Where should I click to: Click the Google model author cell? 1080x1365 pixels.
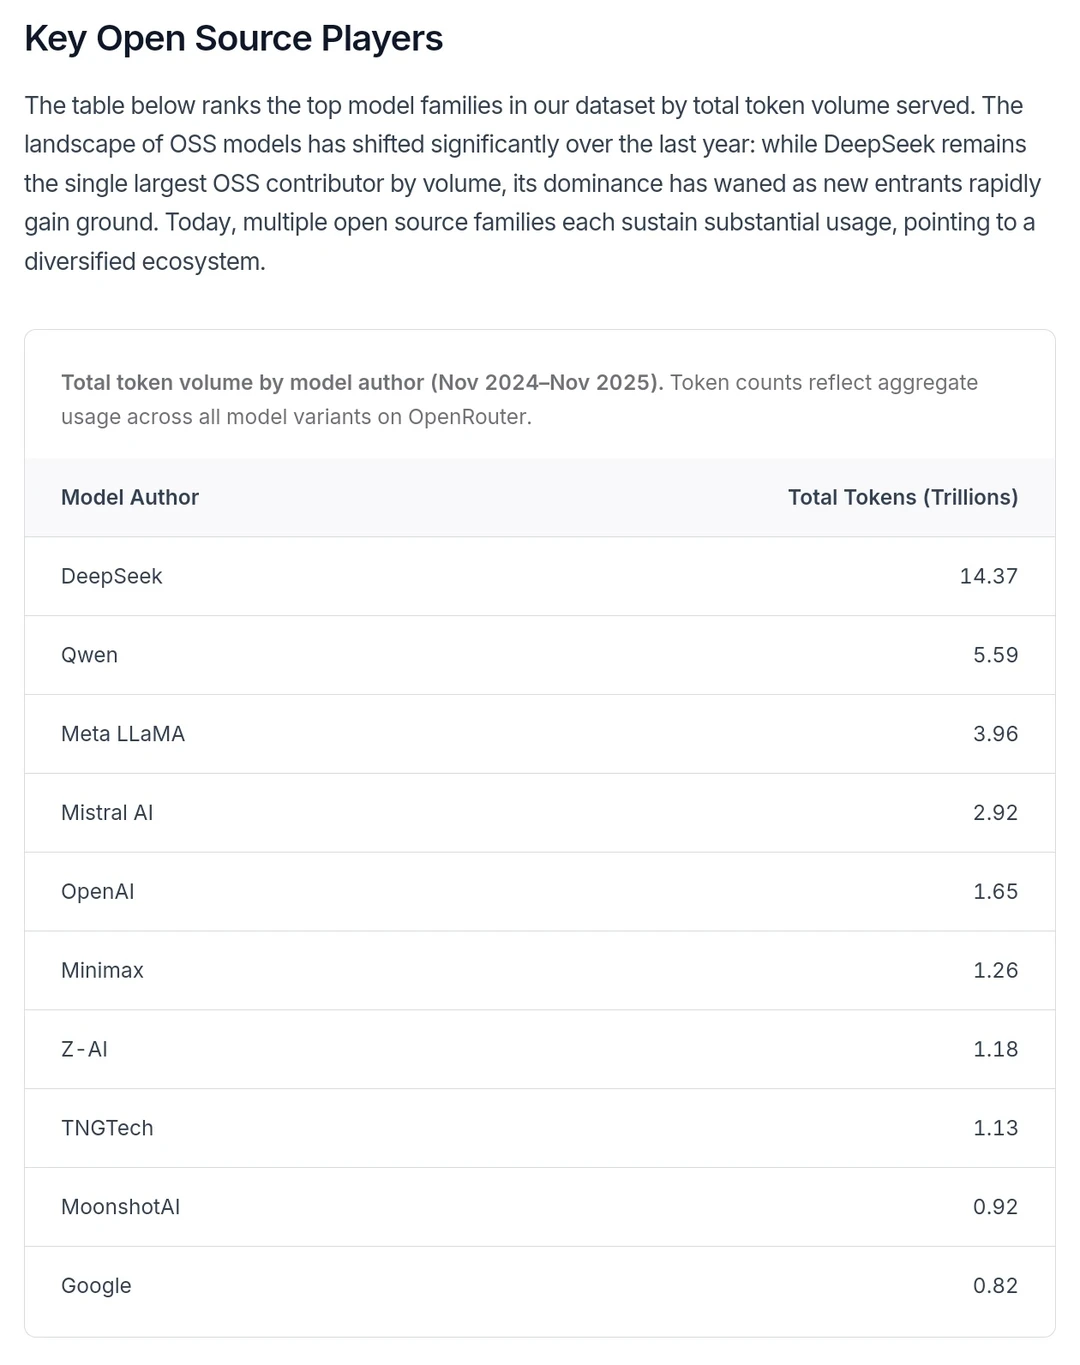[x=96, y=1286]
